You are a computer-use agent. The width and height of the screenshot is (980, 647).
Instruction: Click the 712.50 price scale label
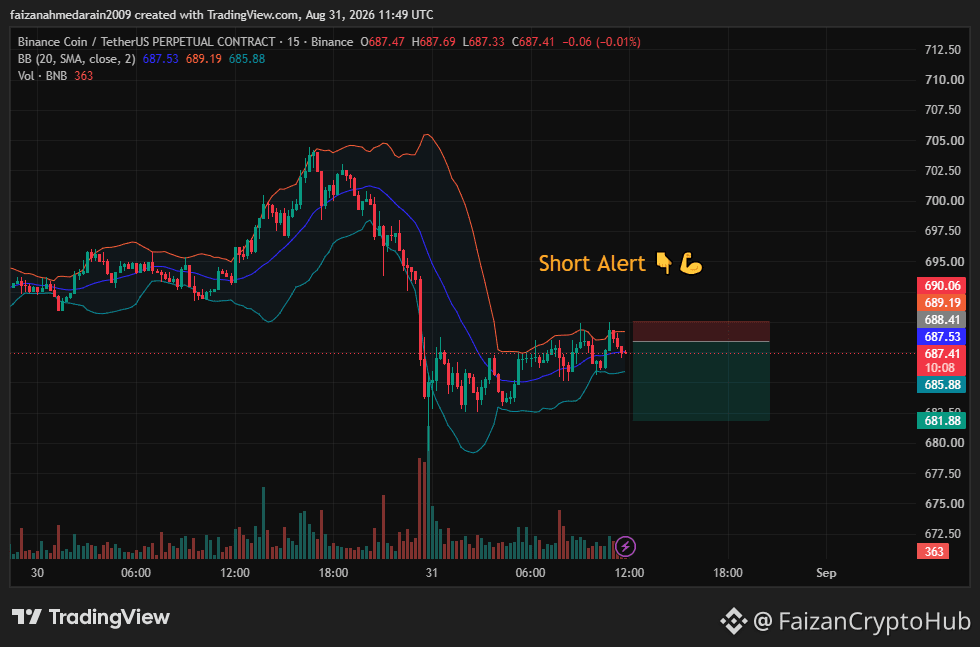coord(943,49)
